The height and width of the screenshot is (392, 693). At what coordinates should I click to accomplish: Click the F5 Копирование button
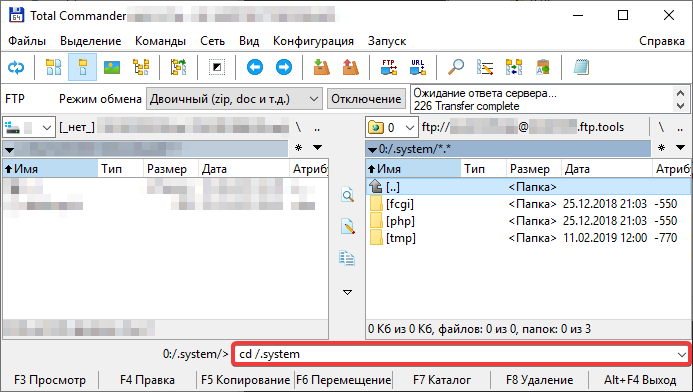coord(245,380)
